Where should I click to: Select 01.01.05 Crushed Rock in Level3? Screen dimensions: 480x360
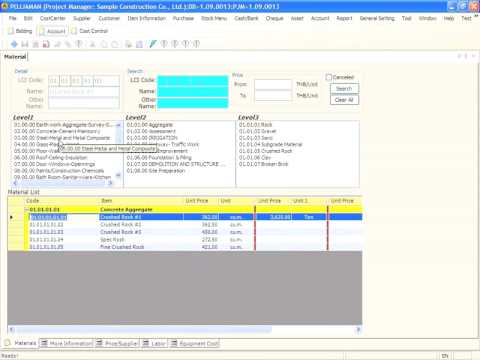pyautogui.click(x=265, y=151)
